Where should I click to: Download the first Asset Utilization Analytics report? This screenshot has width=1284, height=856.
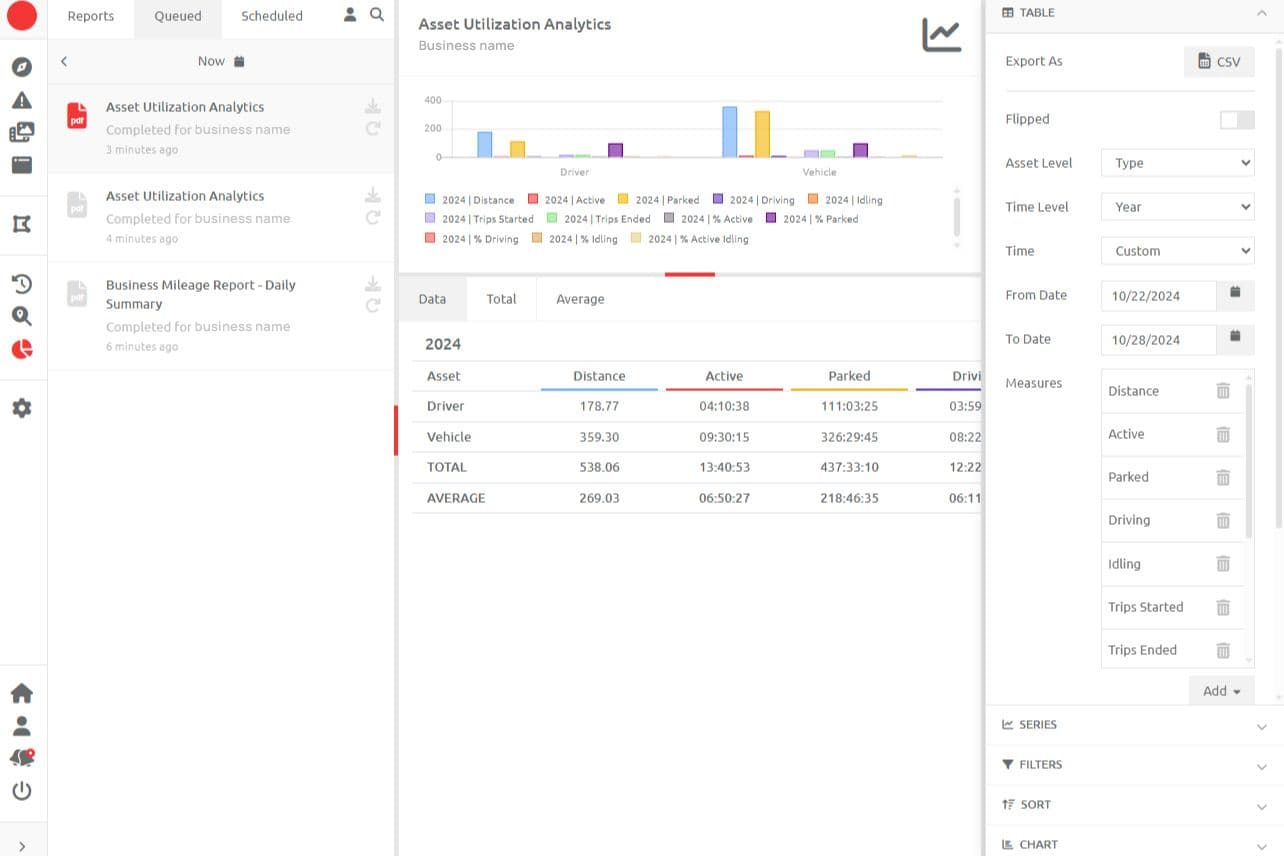372,107
